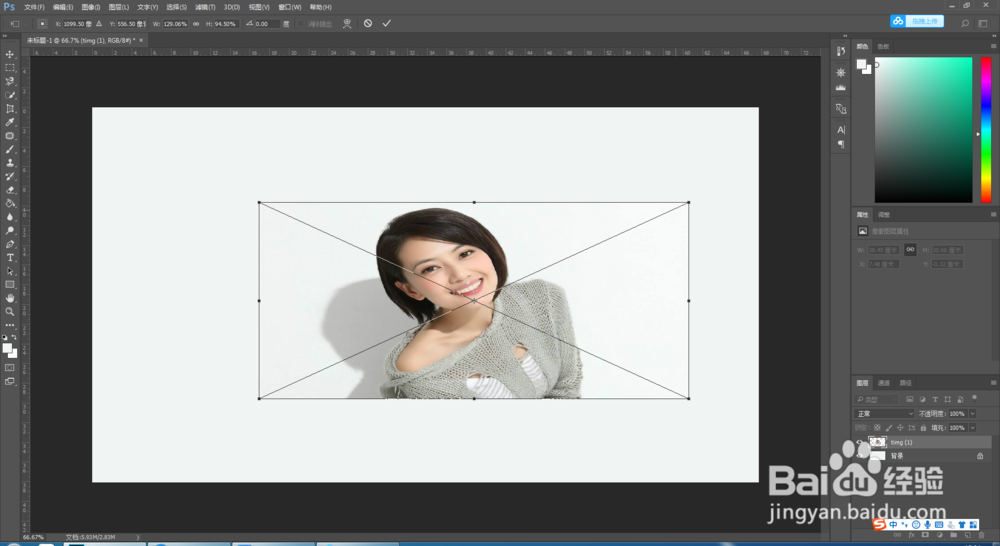Click in the color picker gradient field

tap(923, 129)
